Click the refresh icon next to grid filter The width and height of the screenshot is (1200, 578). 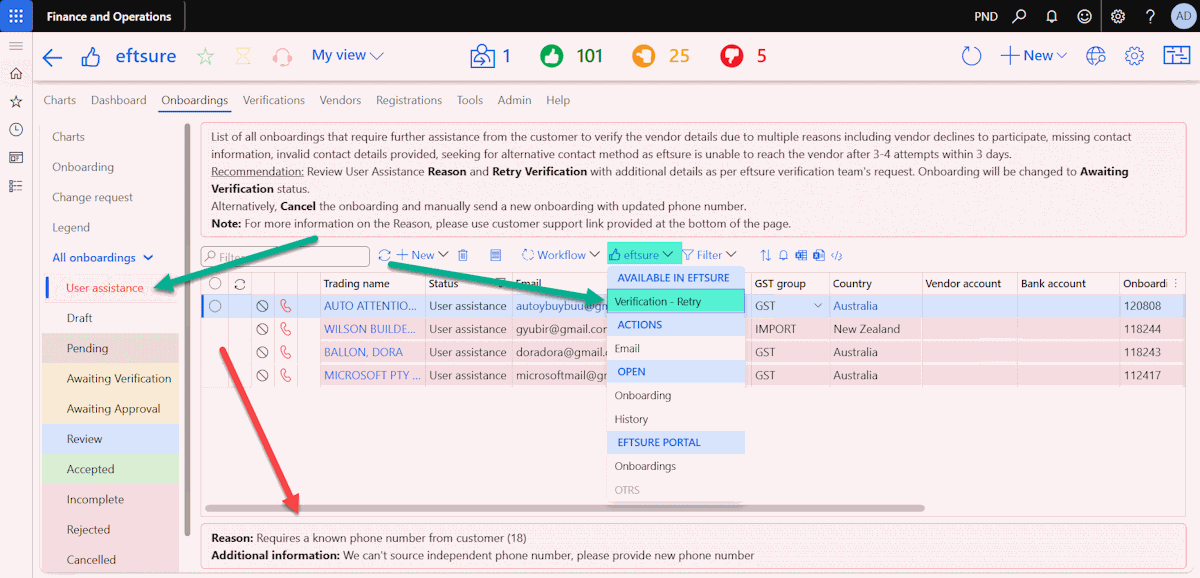coord(384,255)
